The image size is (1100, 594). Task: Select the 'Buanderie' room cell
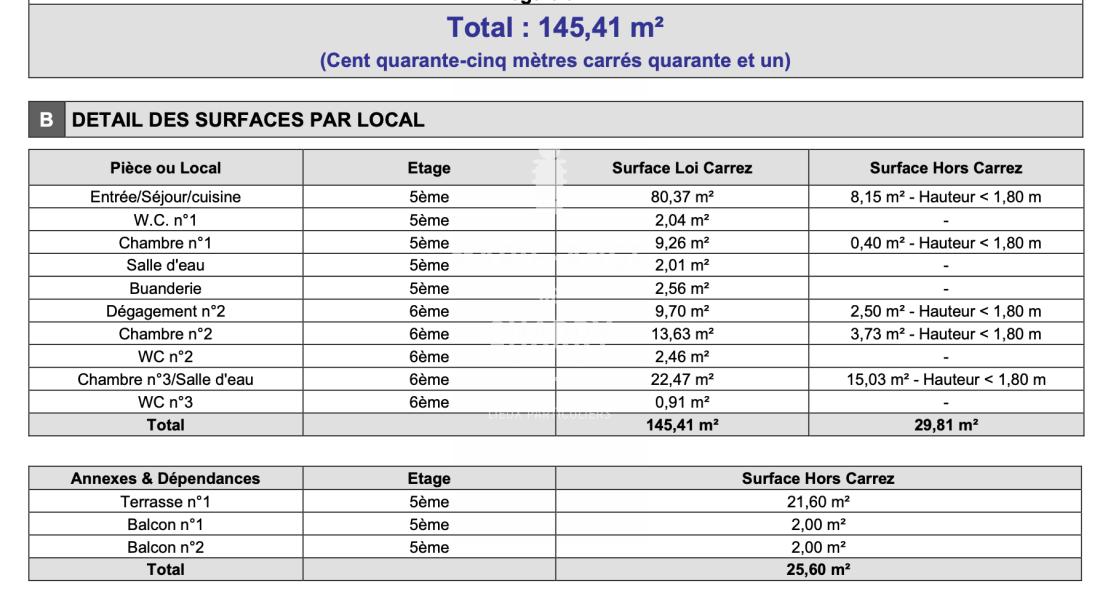tap(166, 288)
